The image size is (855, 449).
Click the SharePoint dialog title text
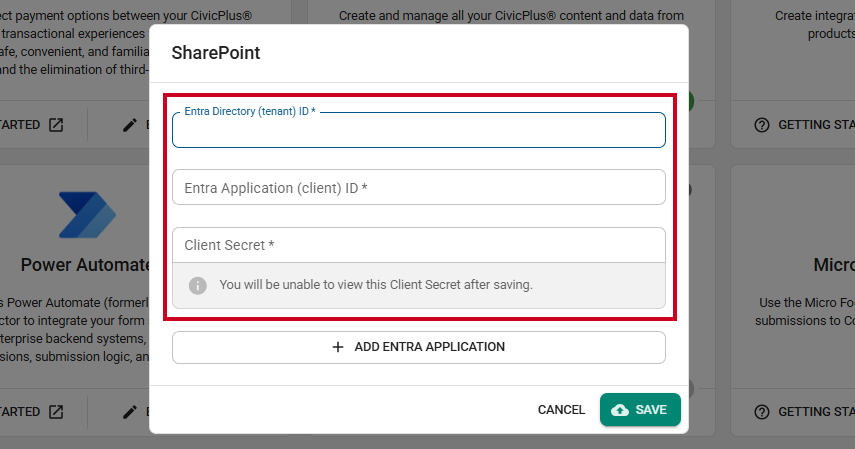pos(216,53)
